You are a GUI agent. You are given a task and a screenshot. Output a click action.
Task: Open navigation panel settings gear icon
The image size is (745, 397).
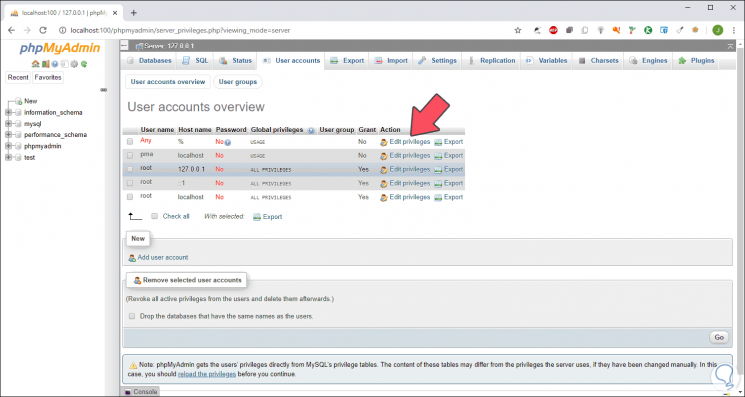click(x=74, y=64)
